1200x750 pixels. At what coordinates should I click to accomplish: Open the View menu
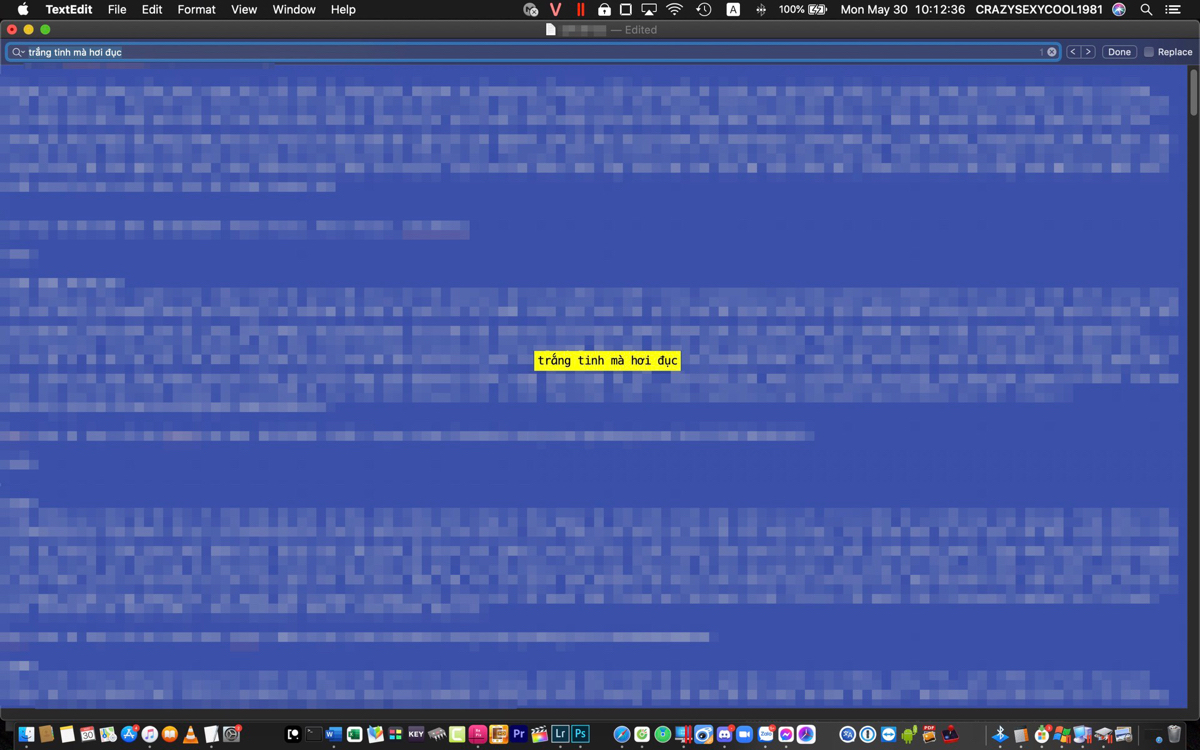click(244, 9)
